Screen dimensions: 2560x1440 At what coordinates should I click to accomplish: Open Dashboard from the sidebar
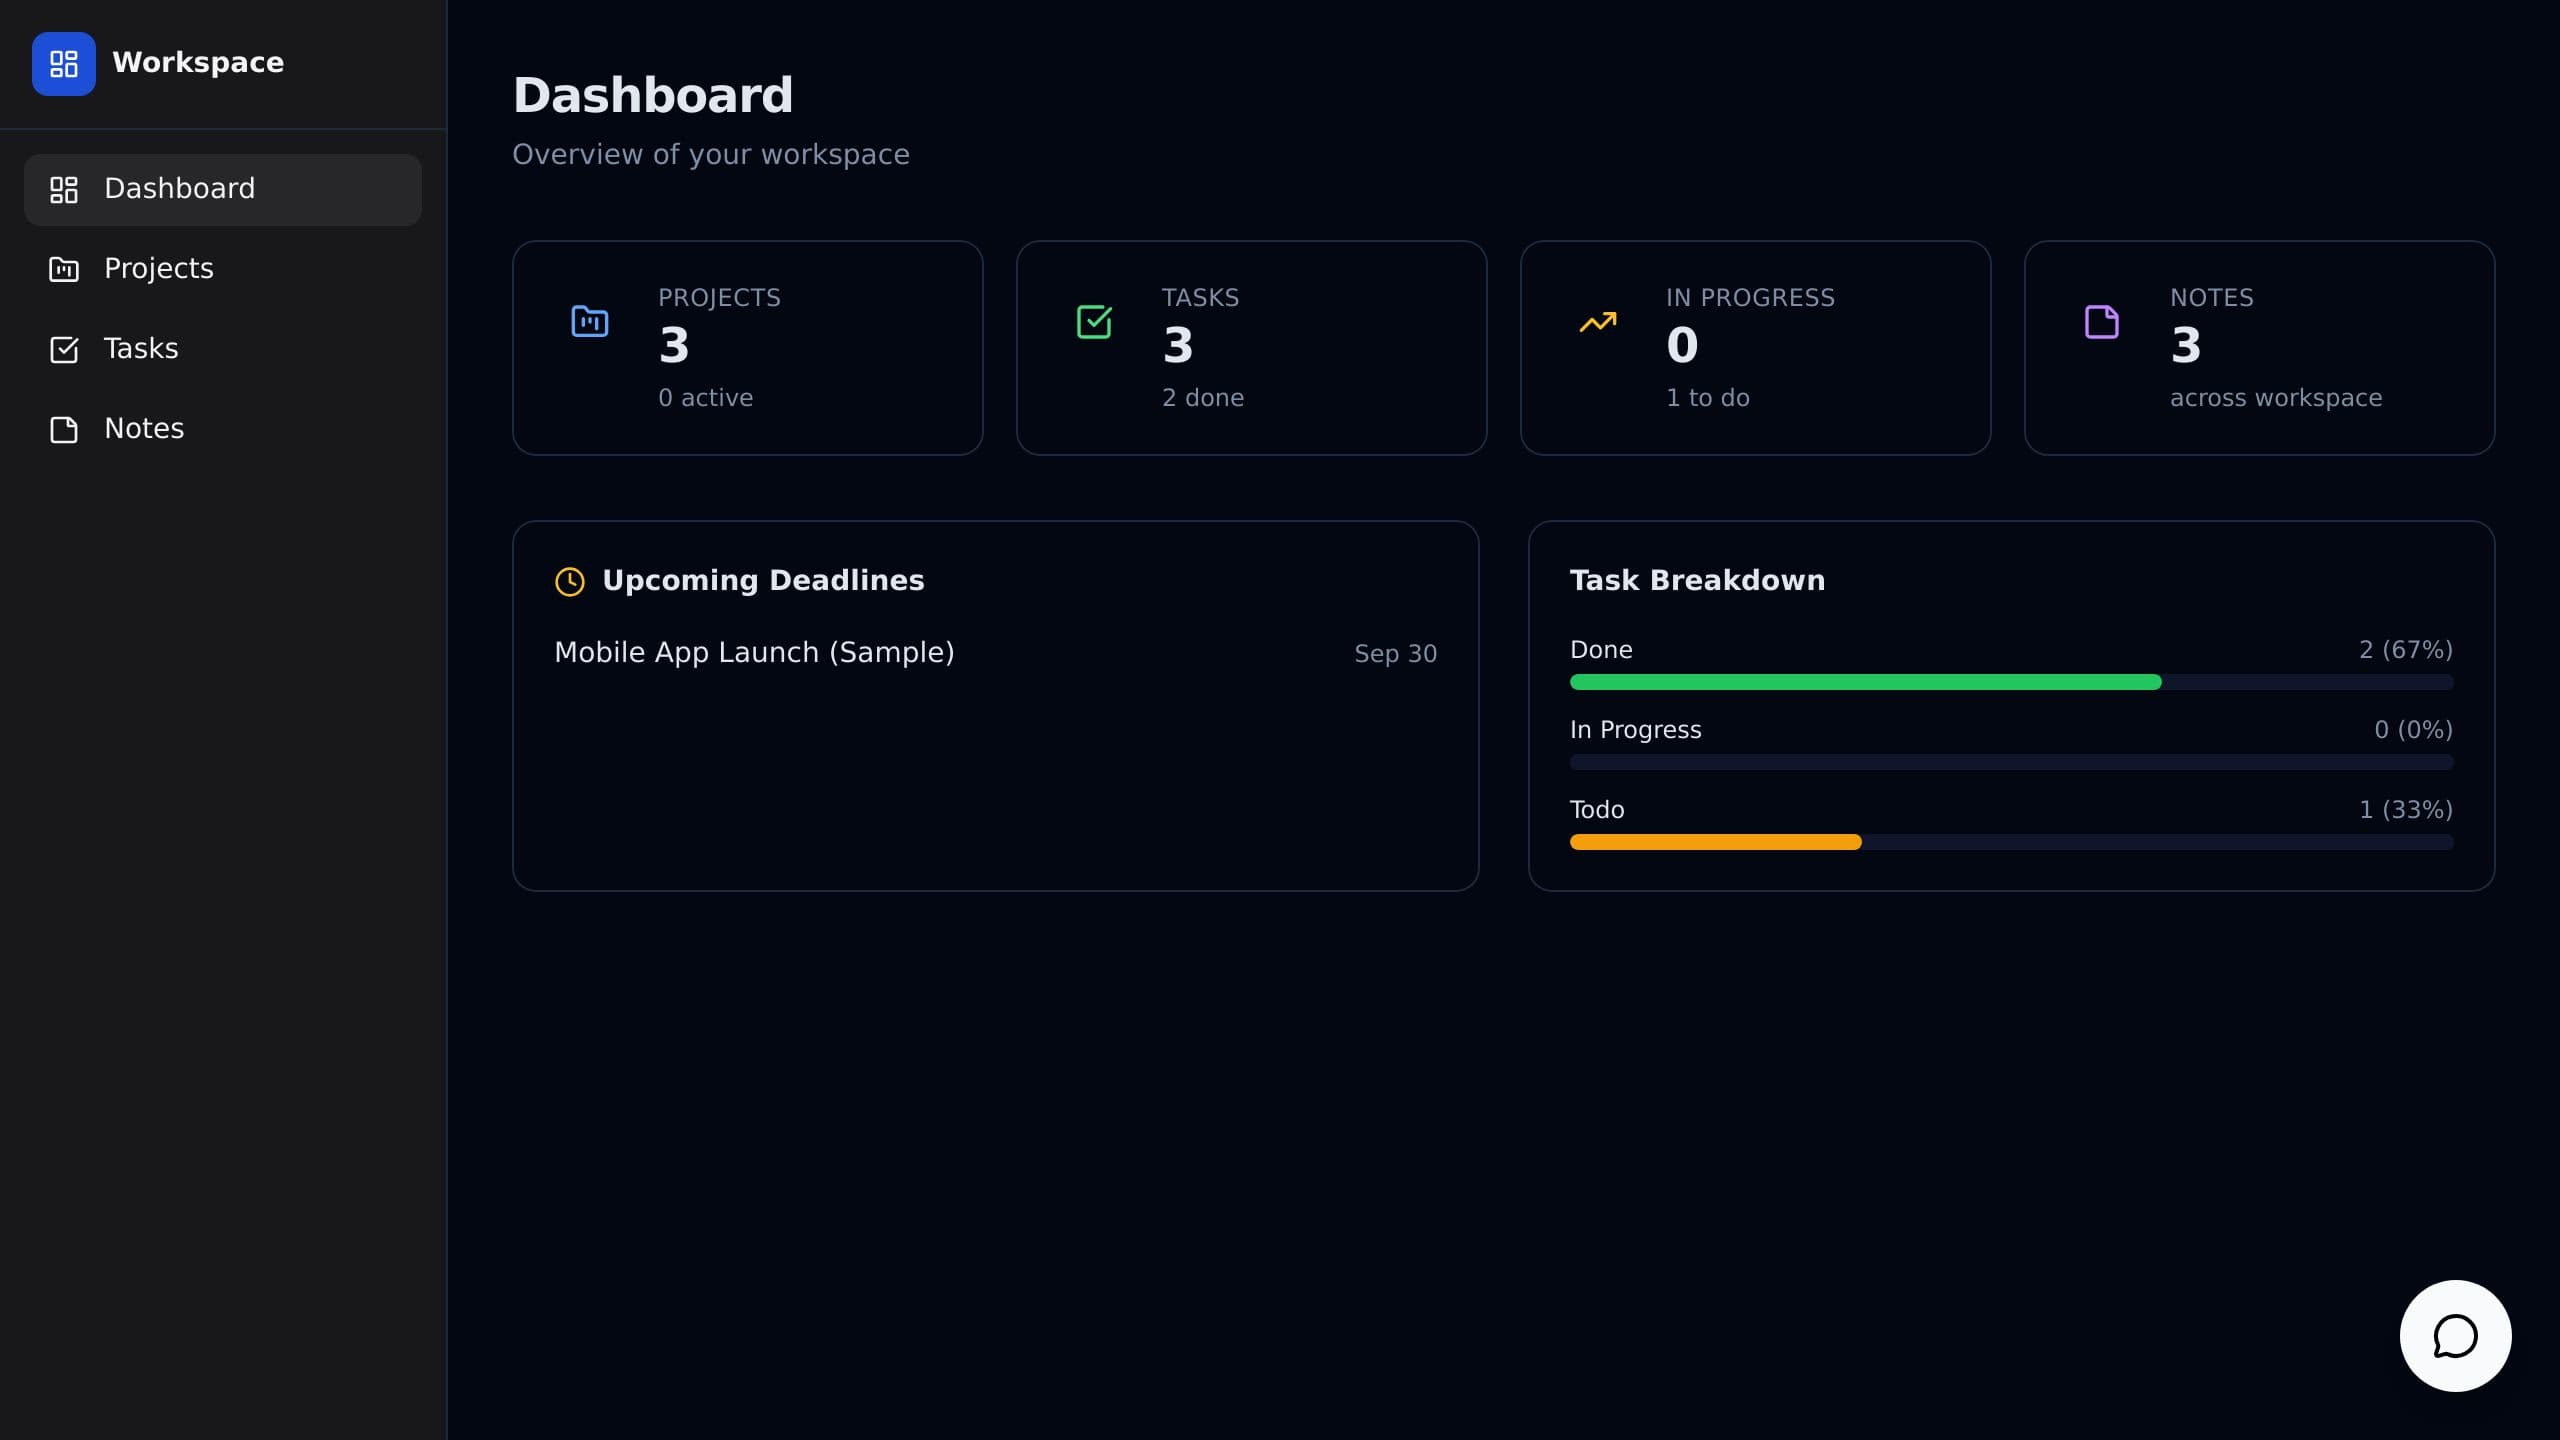click(x=223, y=190)
